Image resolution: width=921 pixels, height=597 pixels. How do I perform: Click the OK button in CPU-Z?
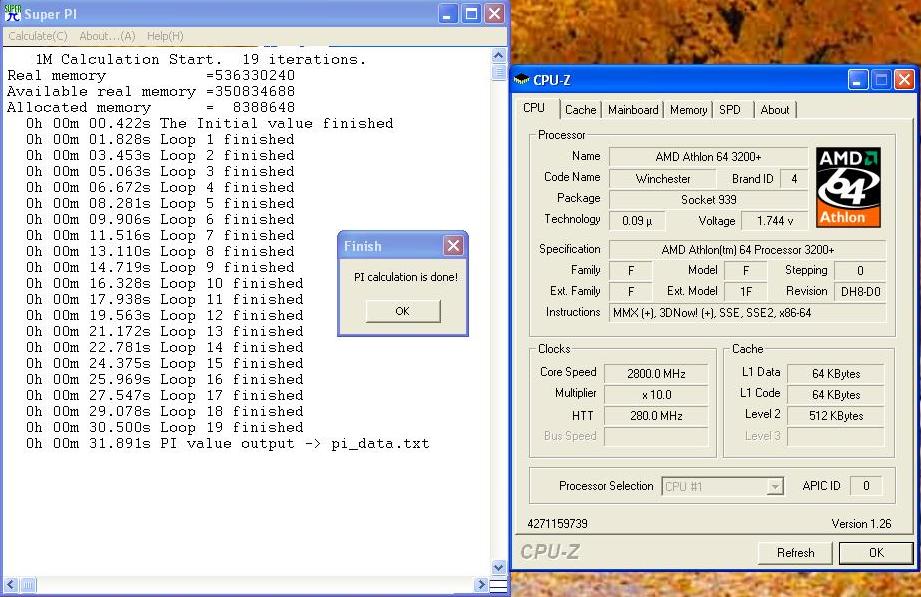(x=876, y=552)
